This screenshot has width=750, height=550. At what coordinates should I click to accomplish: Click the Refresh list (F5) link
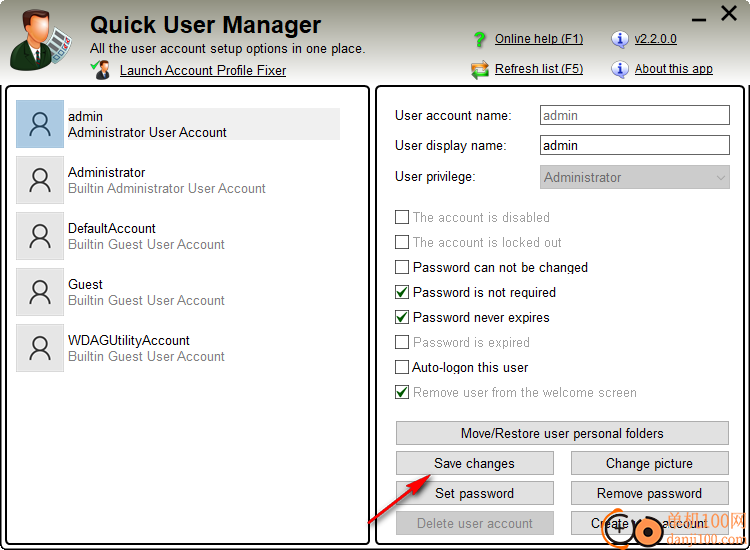[539, 69]
